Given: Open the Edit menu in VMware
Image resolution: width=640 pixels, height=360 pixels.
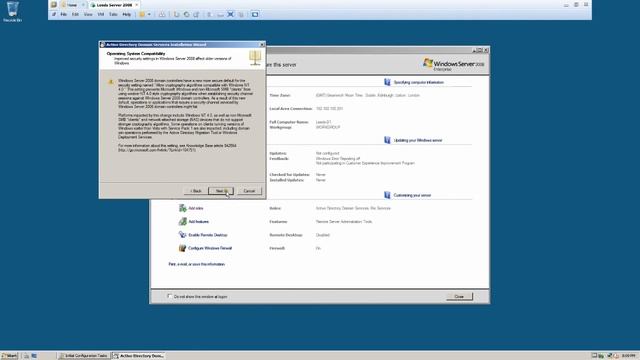Looking at the screenshot, I should [75, 14].
